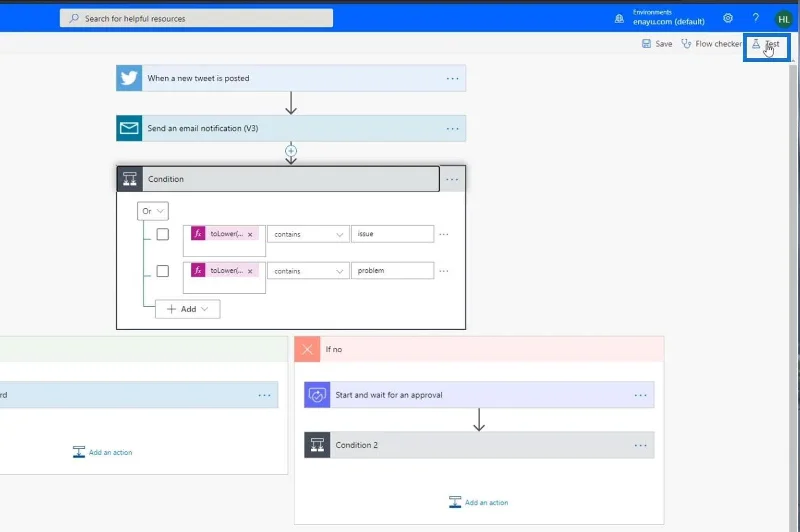Expand the Add condition dropdown
The width and height of the screenshot is (800, 532).
click(x=187, y=309)
